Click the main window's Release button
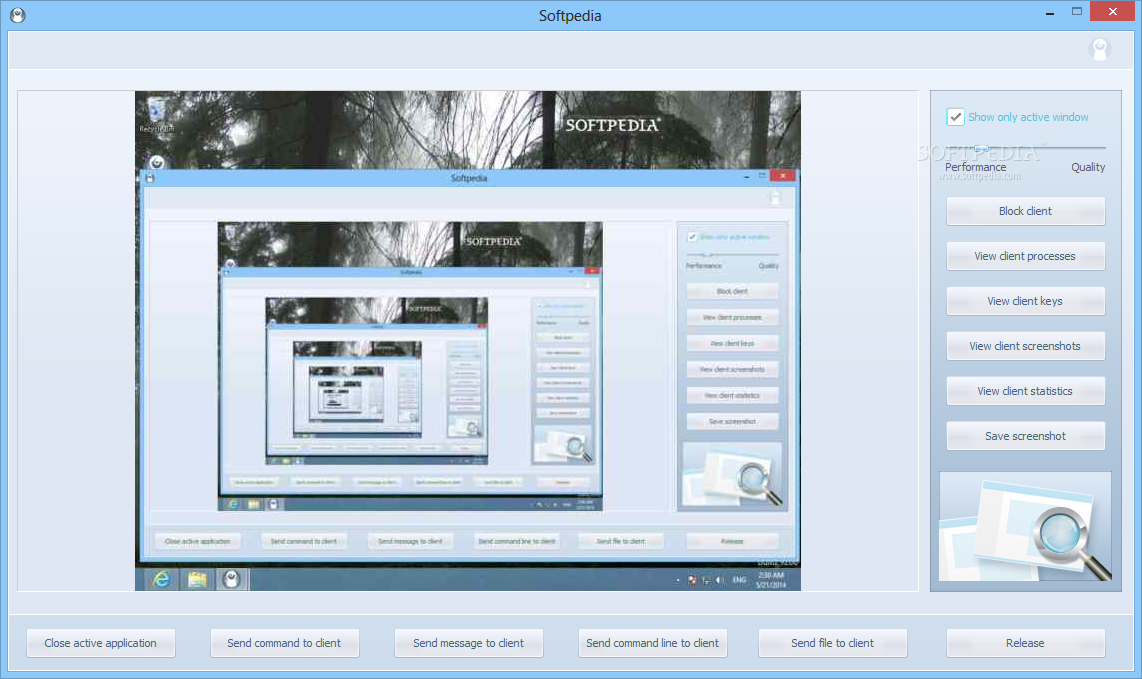This screenshot has width=1142, height=679. click(1025, 643)
